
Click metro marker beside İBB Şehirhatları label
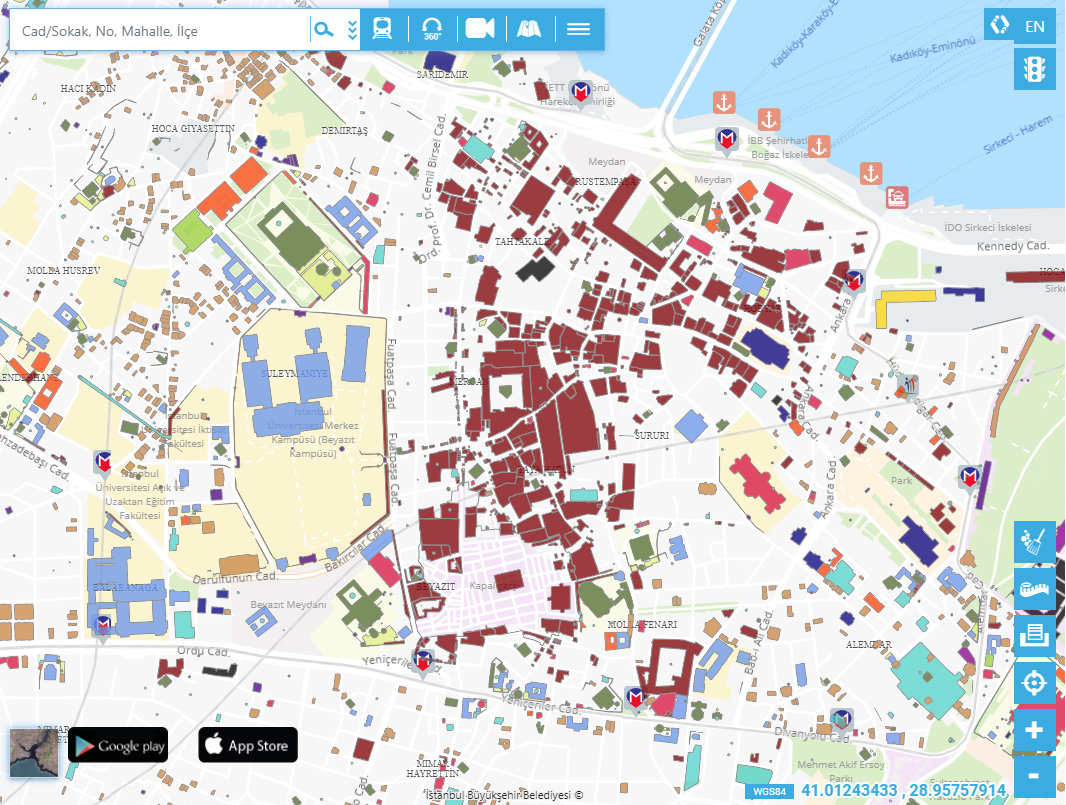tap(727, 141)
